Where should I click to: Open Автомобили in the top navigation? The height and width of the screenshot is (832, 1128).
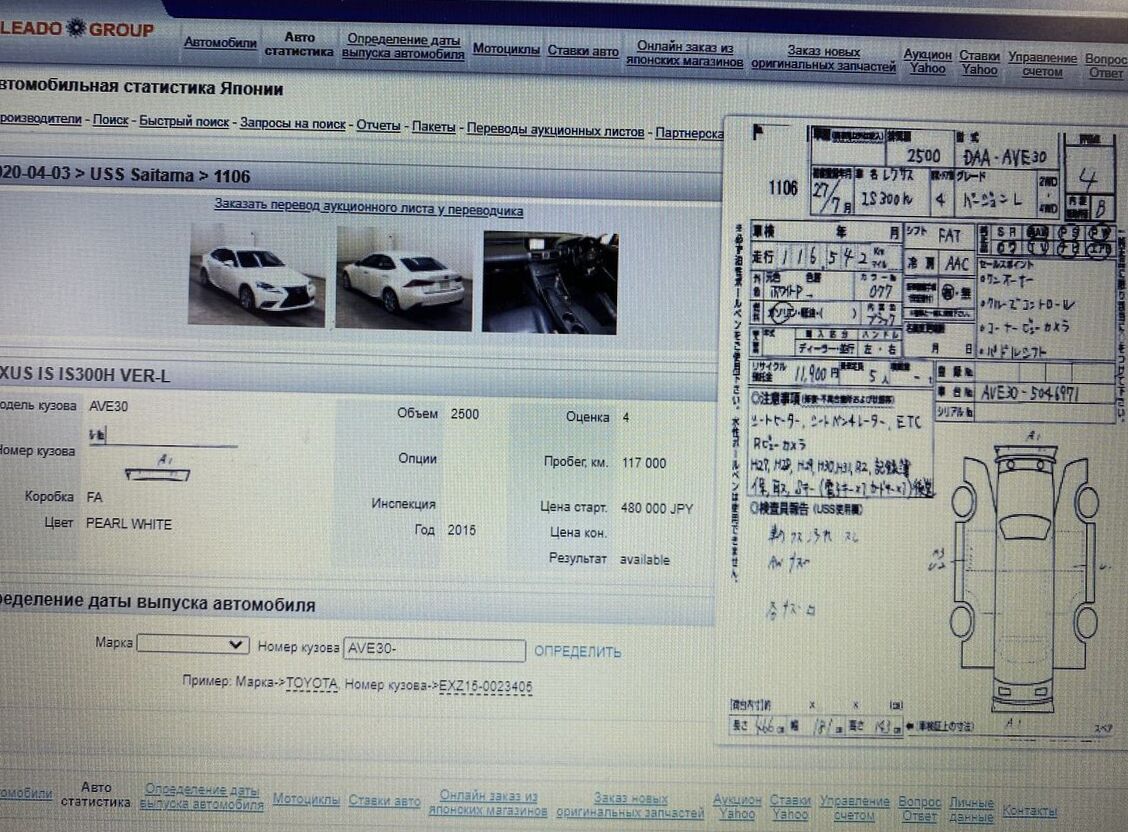[220, 42]
